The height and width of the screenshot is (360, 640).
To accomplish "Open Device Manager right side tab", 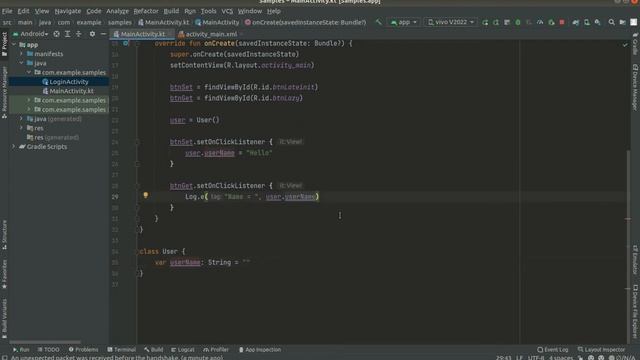I will [635, 87].
